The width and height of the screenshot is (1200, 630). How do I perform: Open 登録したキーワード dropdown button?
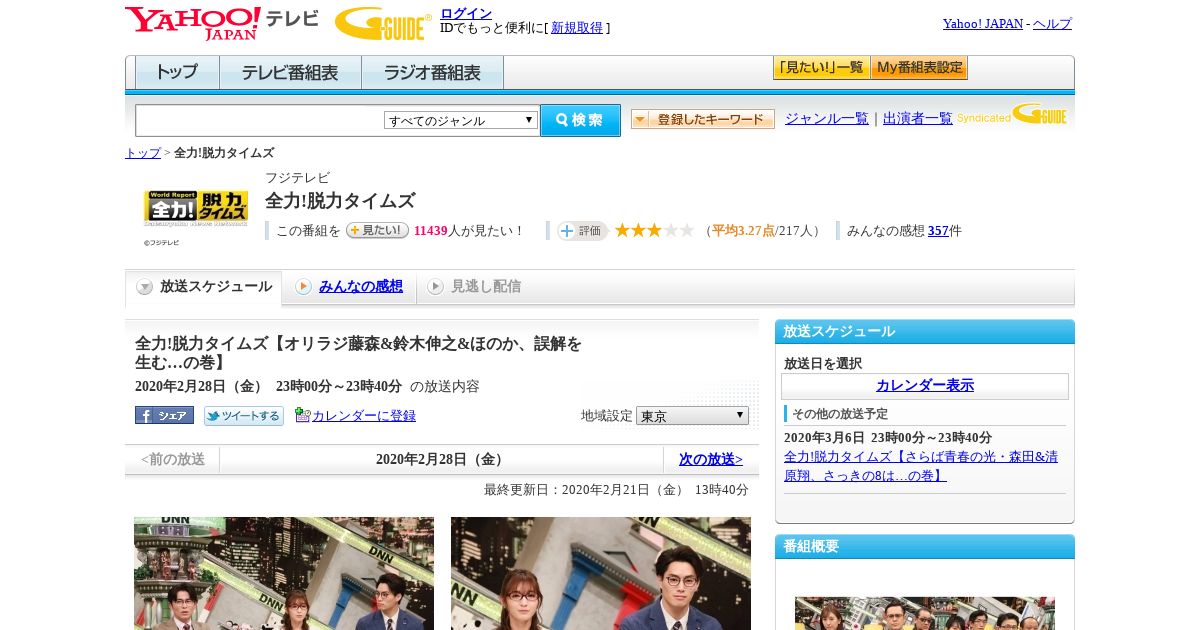703,120
